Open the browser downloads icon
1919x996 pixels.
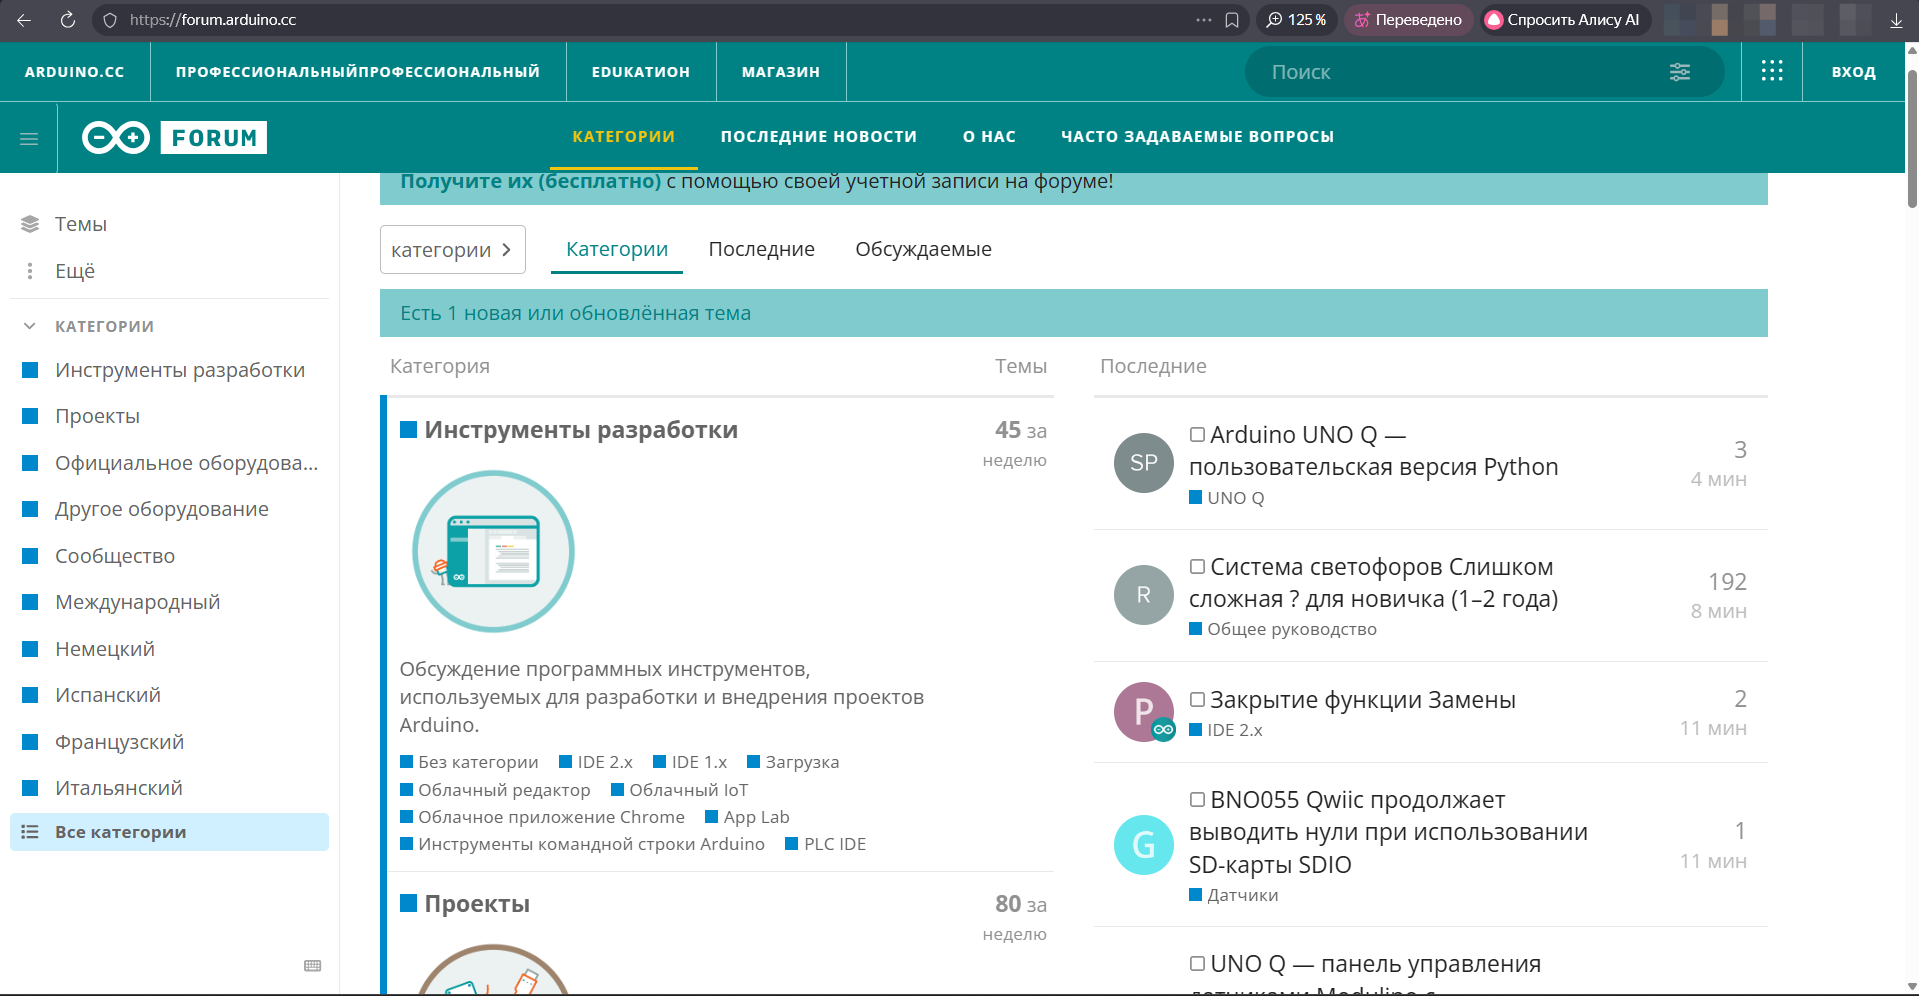(1896, 20)
